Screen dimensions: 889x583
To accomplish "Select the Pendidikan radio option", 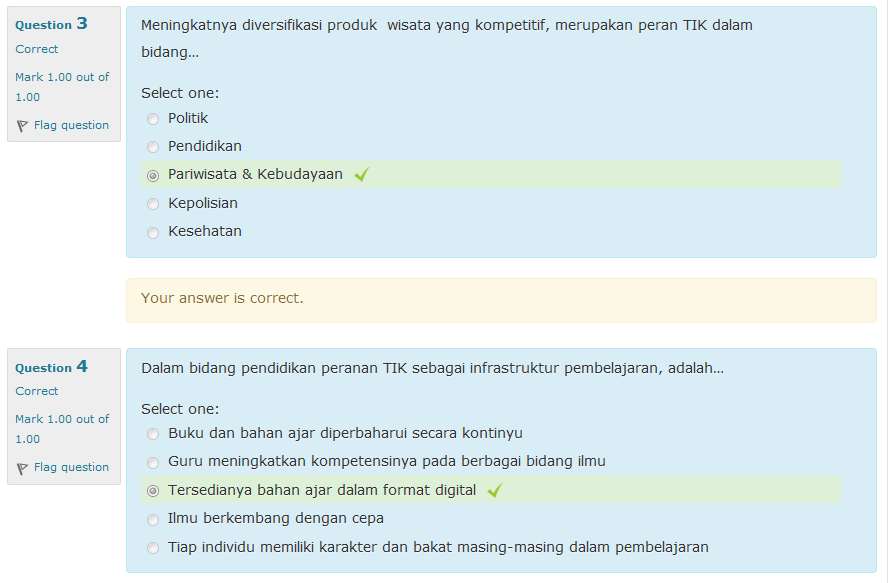I will 153,147.
